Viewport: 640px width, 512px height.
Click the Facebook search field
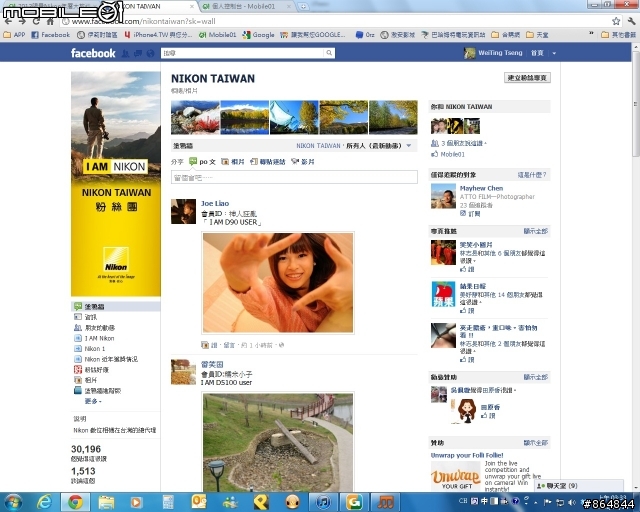pyautogui.click(x=243, y=53)
